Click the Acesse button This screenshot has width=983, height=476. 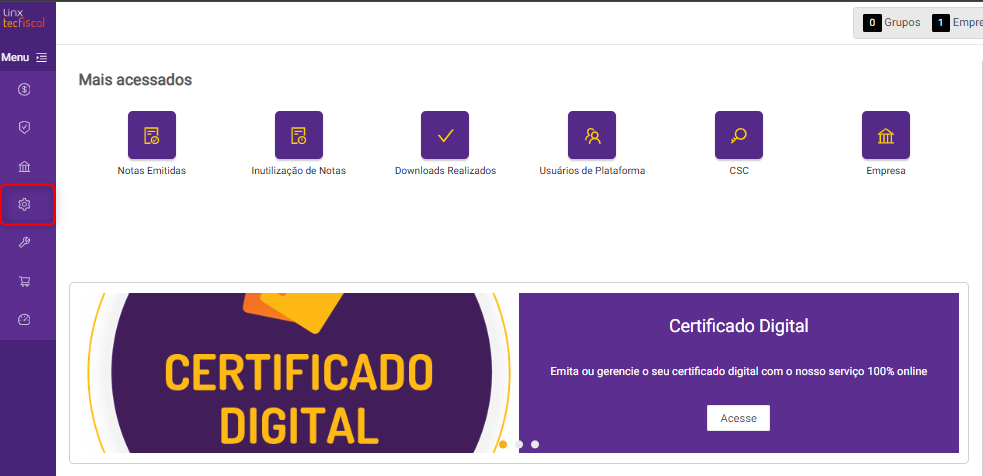tap(738, 418)
